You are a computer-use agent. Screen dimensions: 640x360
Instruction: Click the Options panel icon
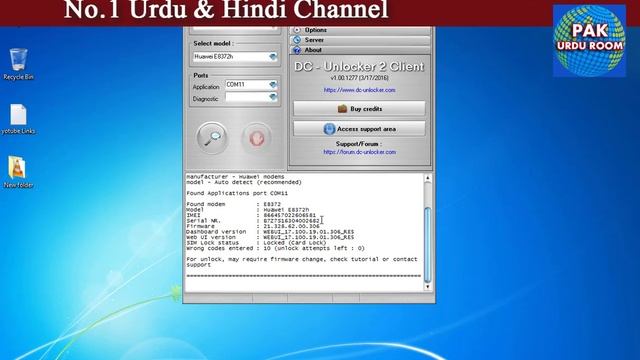297,30
